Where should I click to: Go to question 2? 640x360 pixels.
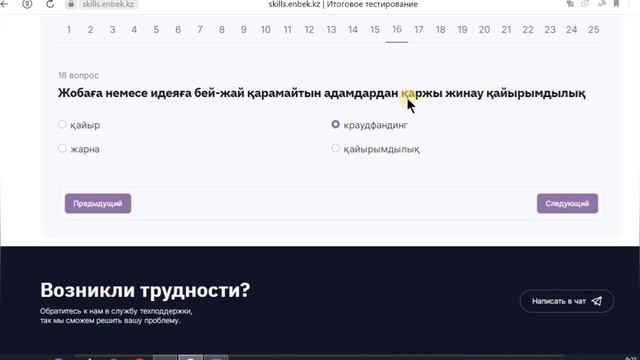(x=91, y=29)
